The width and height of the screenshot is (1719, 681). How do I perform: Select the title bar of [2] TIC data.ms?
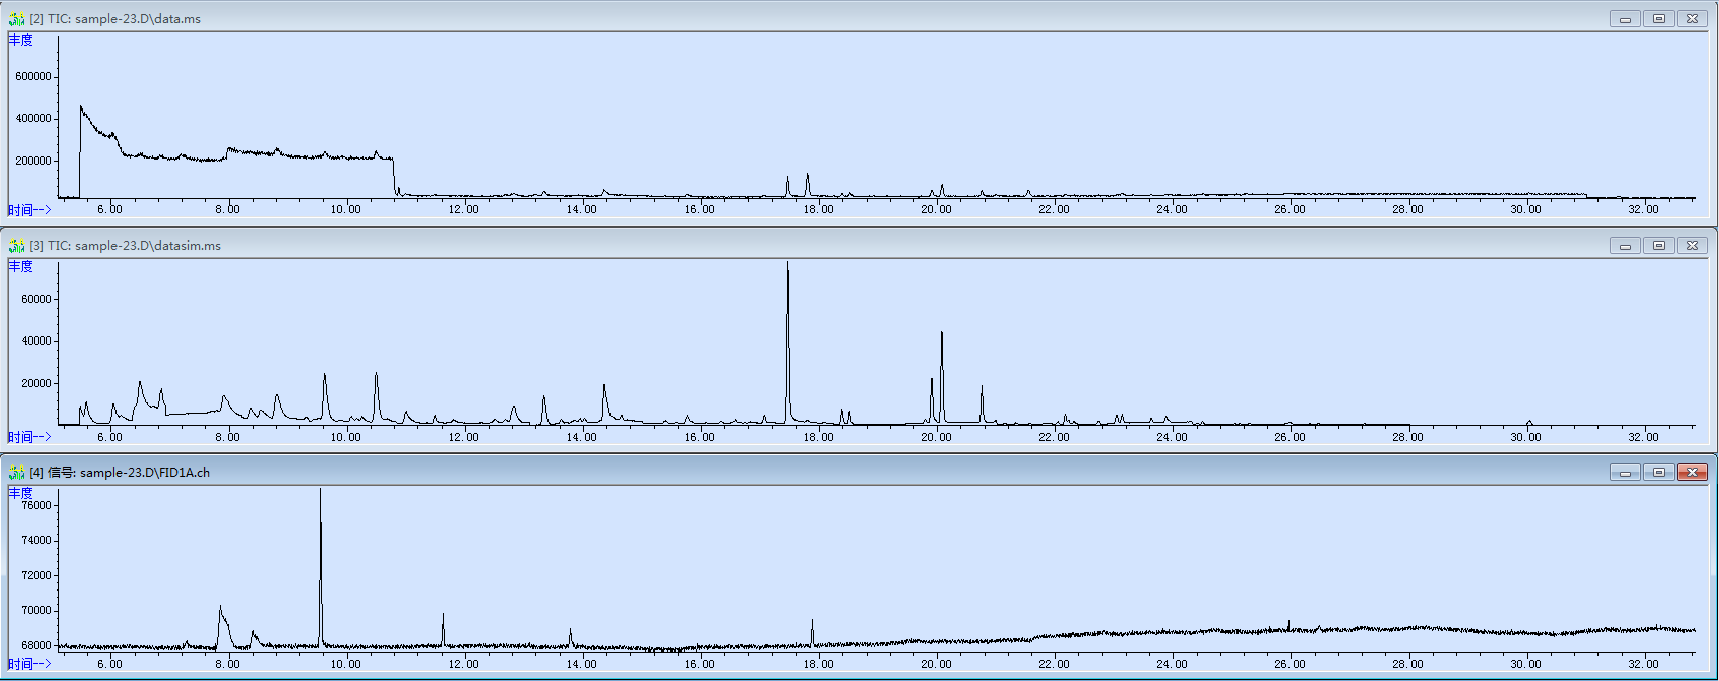tap(800, 19)
